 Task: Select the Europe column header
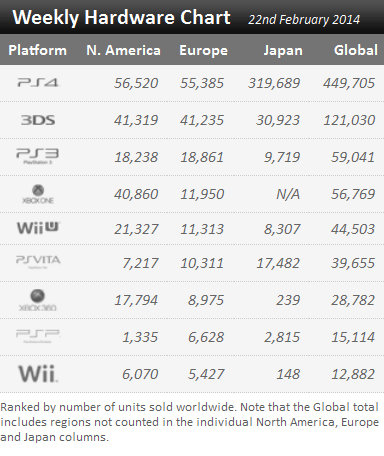(203, 50)
